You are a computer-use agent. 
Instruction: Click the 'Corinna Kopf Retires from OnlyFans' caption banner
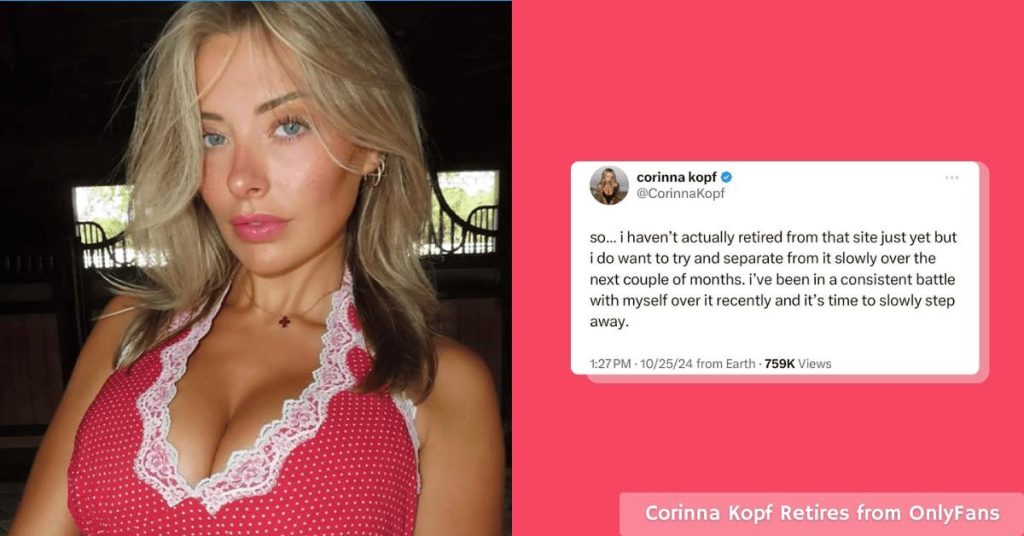[822, 513]
